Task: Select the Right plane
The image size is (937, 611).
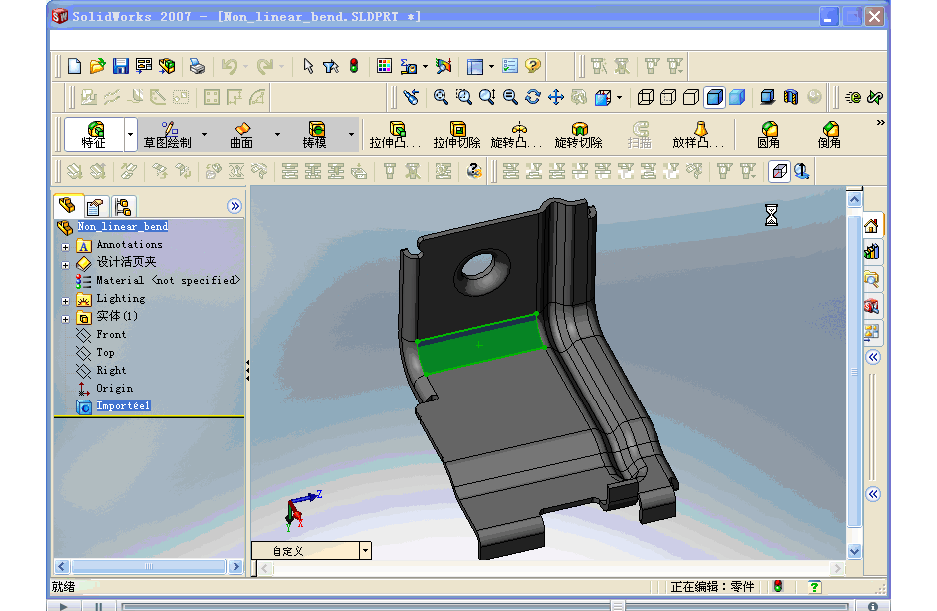Action: [111, 370]
